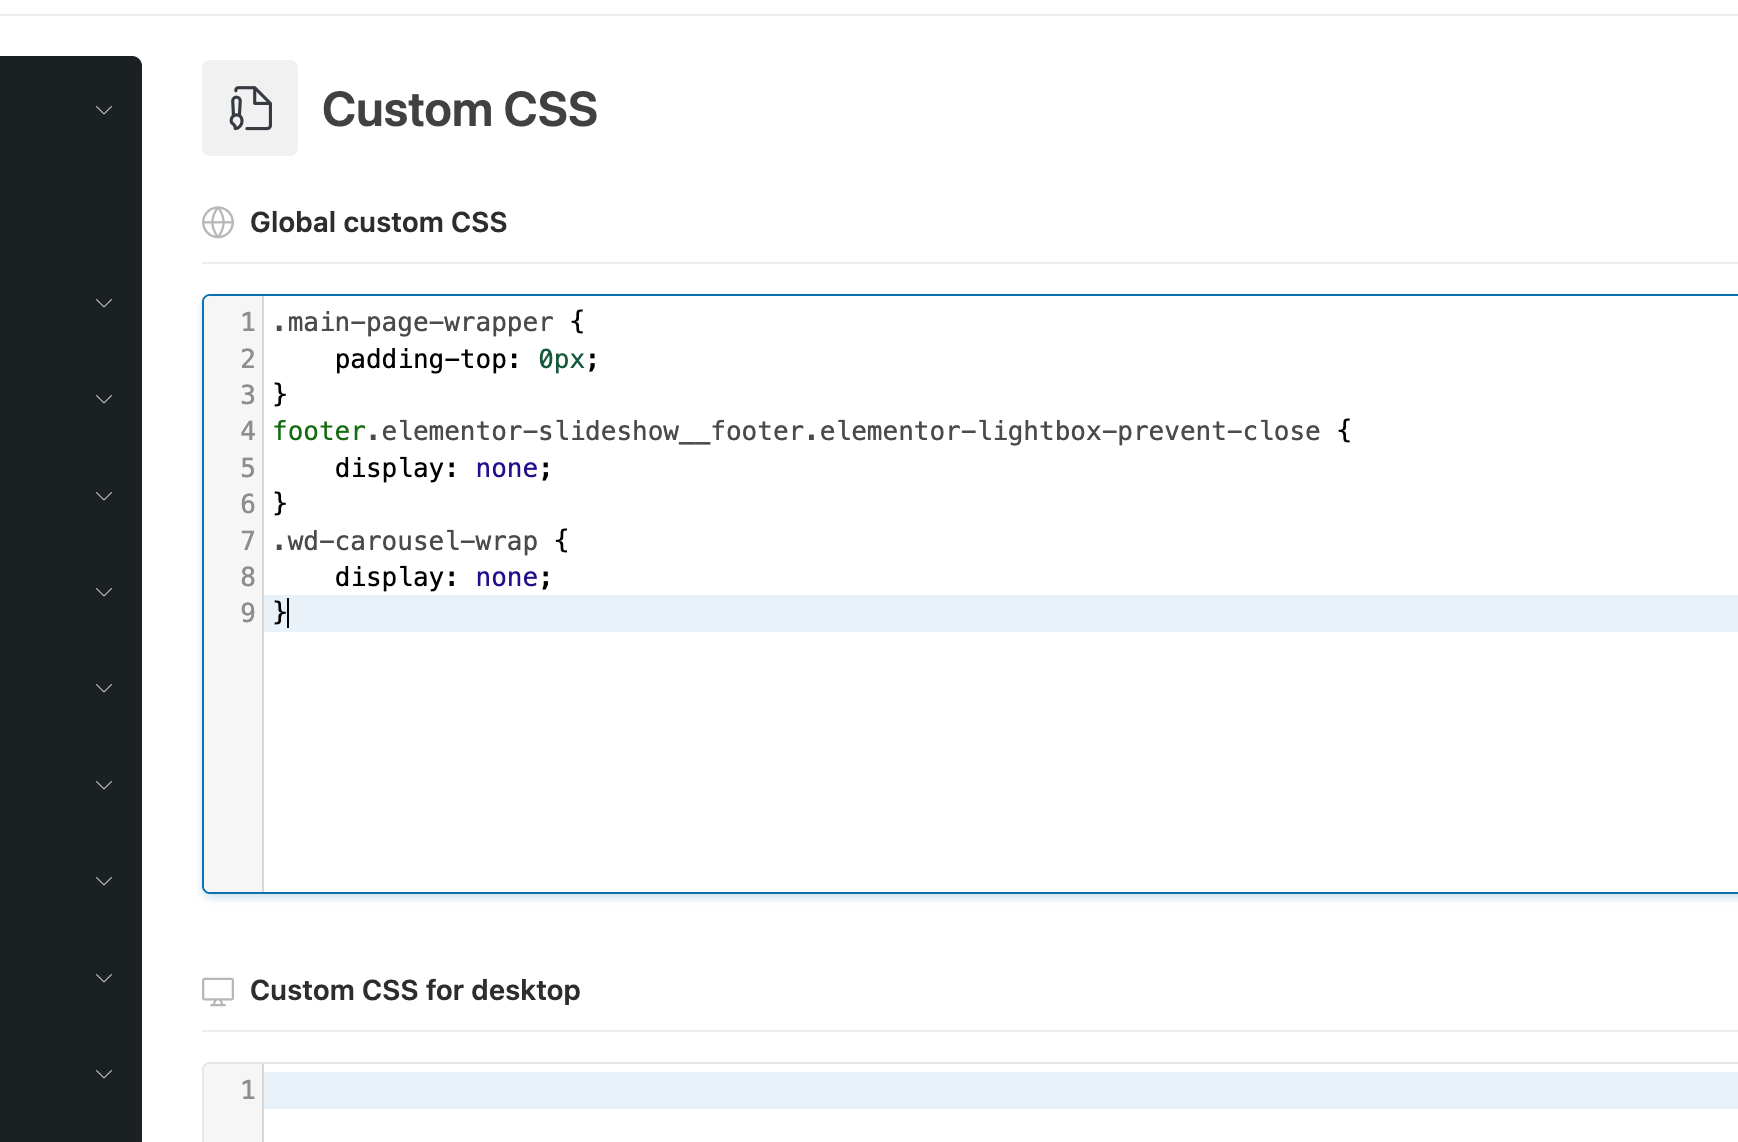Click the Custom CSS page title
This screenshot has height=1142, width=1738.
(x=459, y=110)
